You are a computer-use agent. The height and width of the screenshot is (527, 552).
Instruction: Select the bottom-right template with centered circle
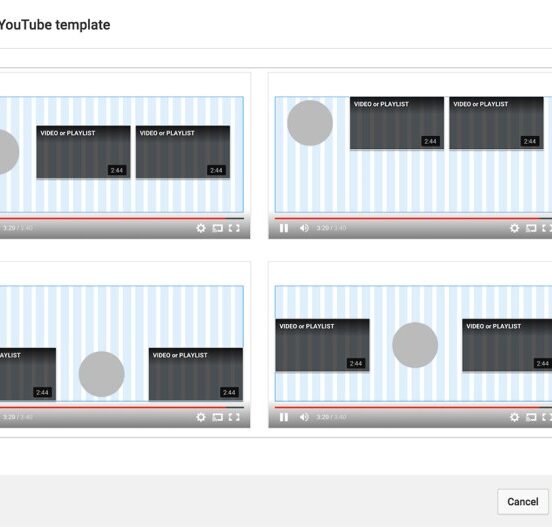pos(410,345)
